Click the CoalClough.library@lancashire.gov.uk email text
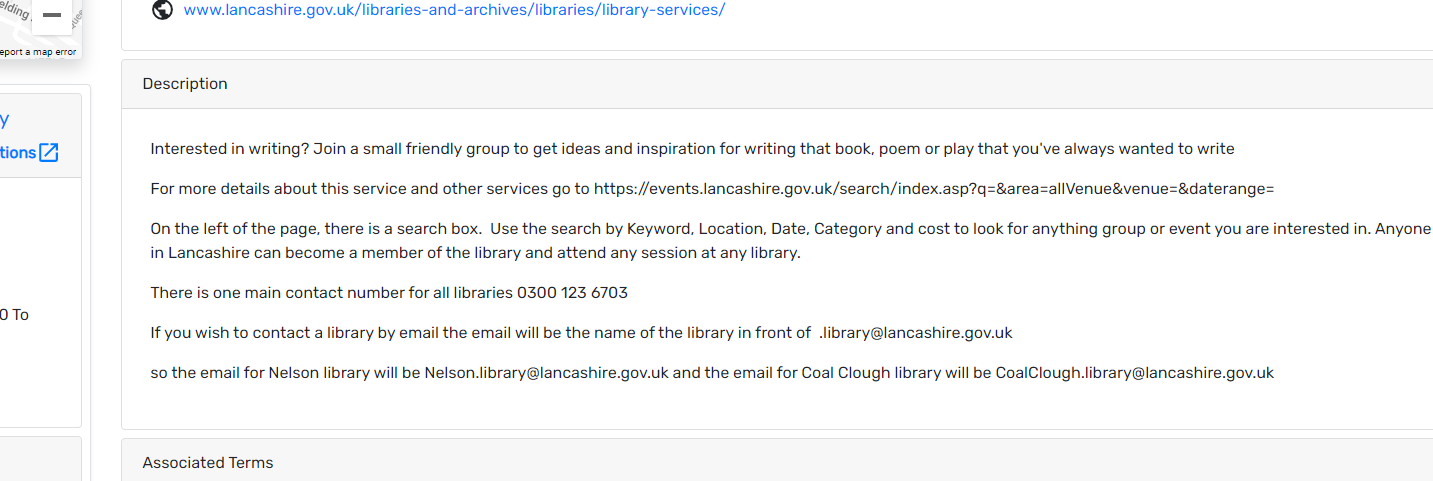Screen dimensions: 1433x481 1134,373
